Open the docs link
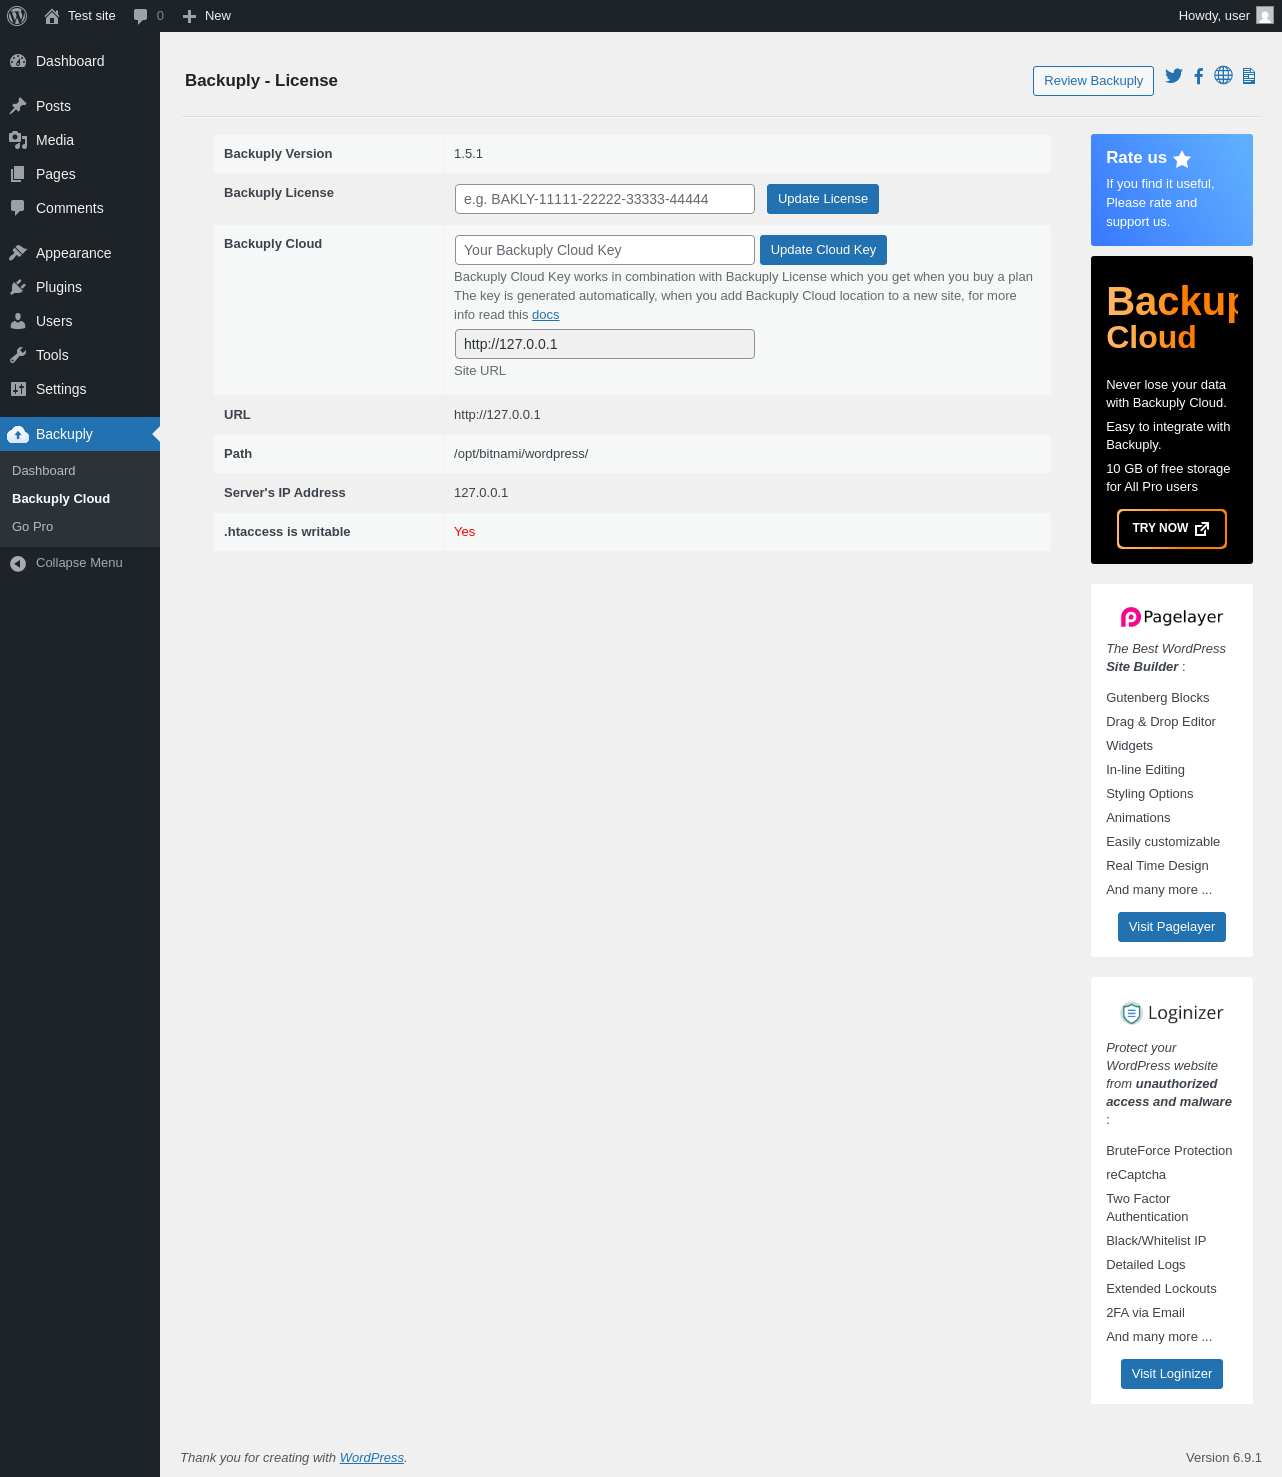 (546, 315)
